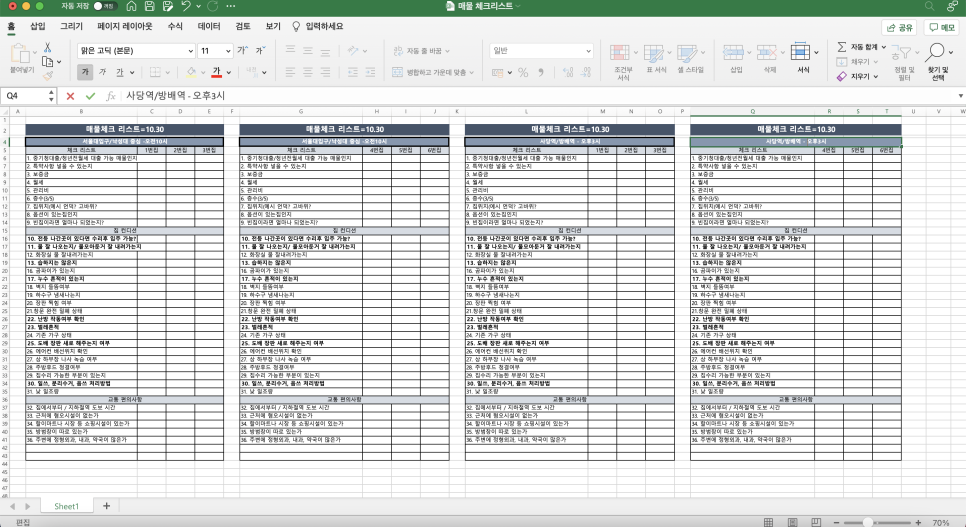
Task: Expand the 자동 합계 autosum dropdown arrow
Action: click(883, 47)
